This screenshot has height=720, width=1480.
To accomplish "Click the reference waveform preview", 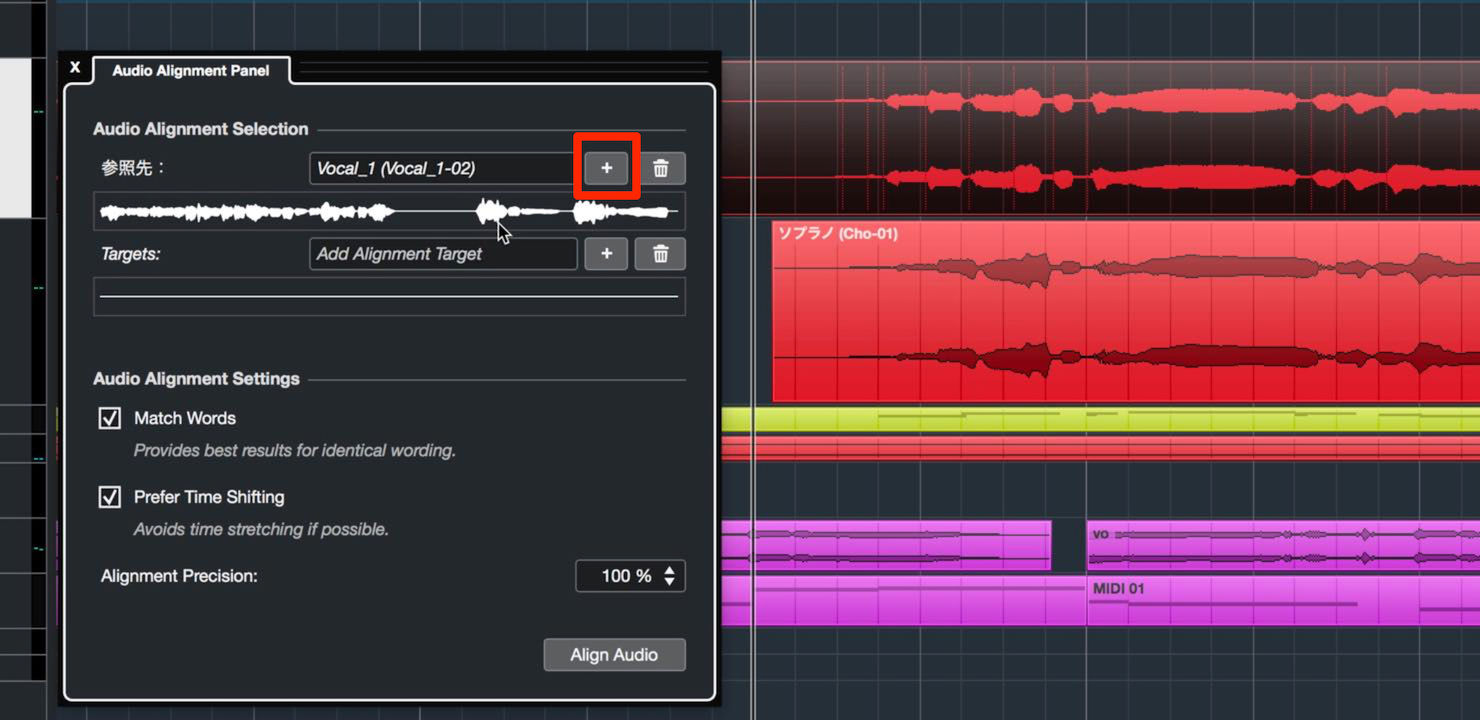I will click(x=389, y=212).
